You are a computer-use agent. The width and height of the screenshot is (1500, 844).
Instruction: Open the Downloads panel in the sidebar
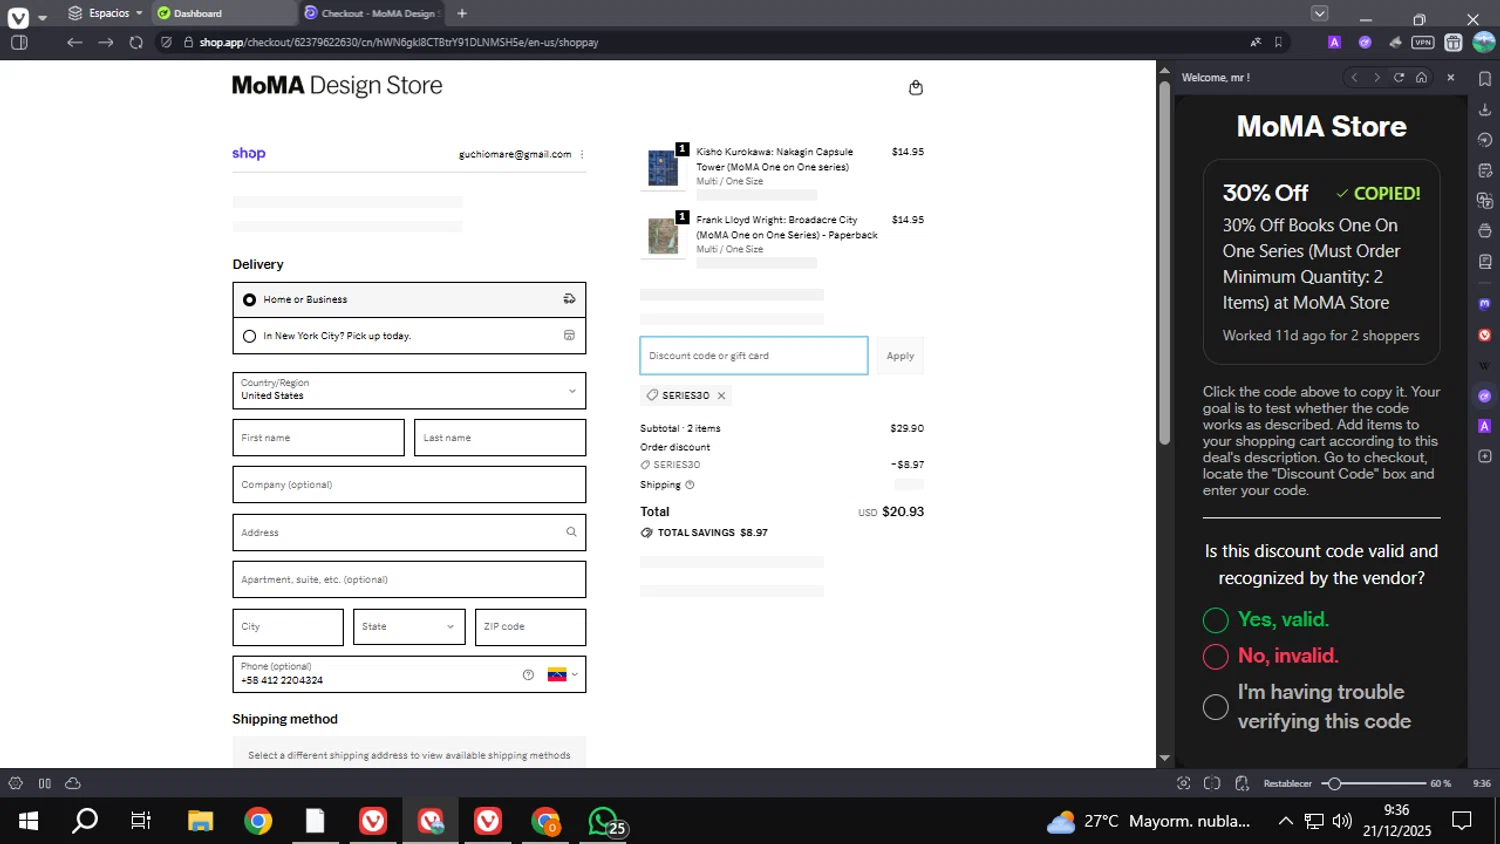point(1485,109)
